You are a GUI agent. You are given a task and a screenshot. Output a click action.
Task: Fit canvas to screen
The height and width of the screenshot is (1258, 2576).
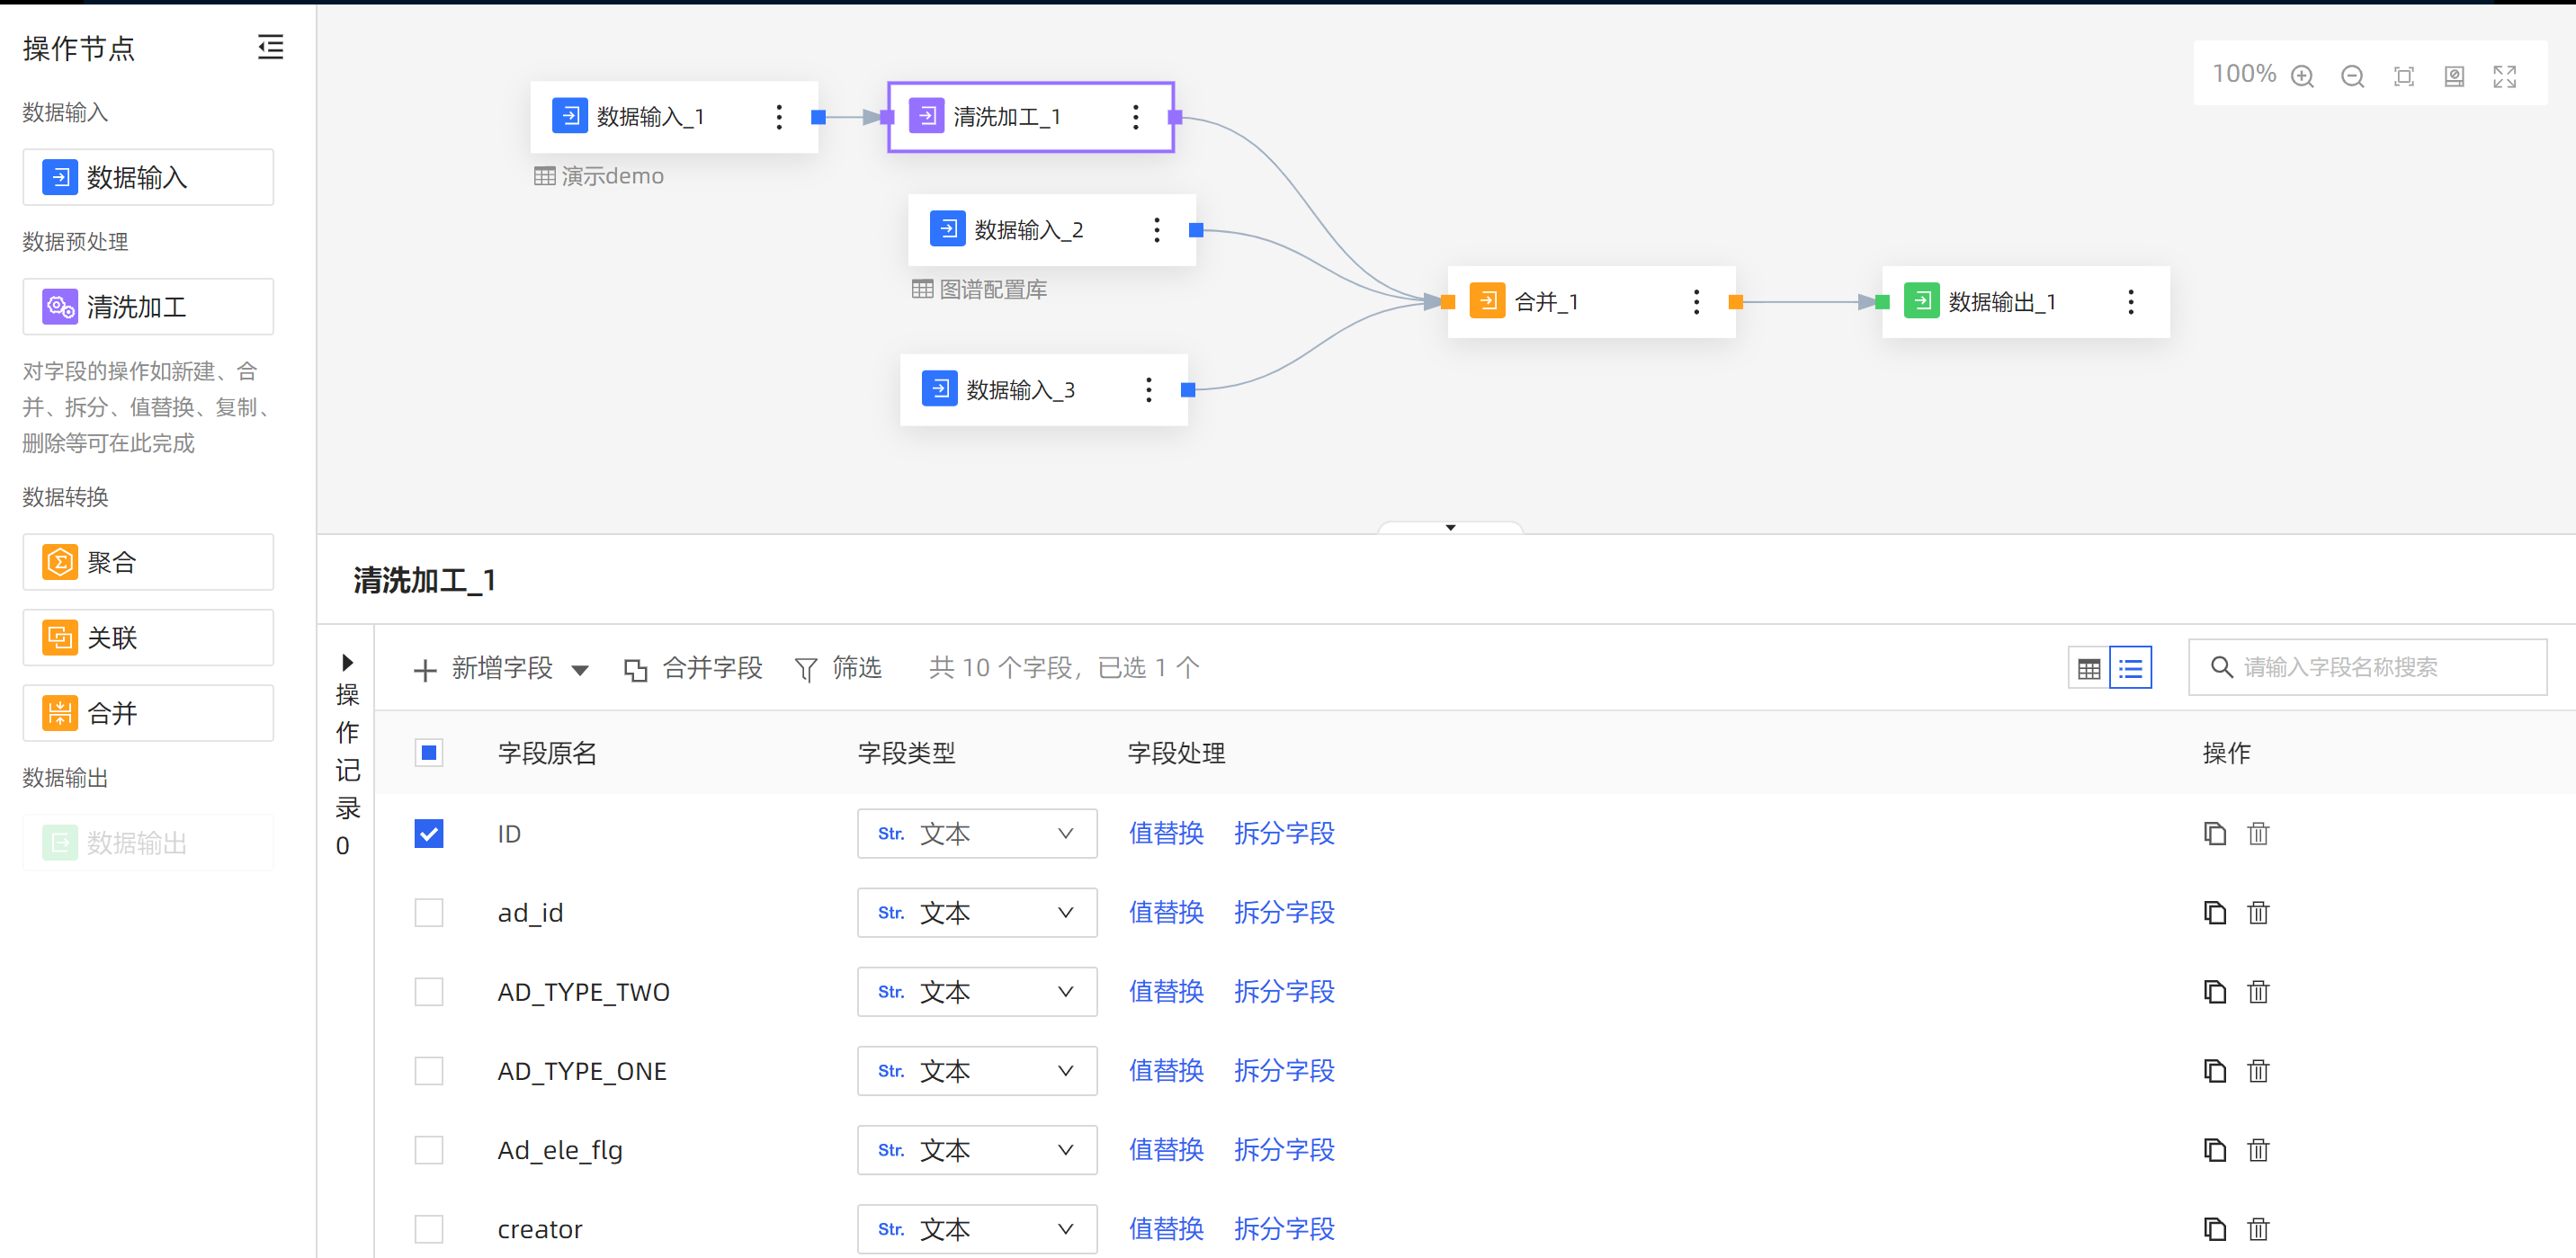2404,76
